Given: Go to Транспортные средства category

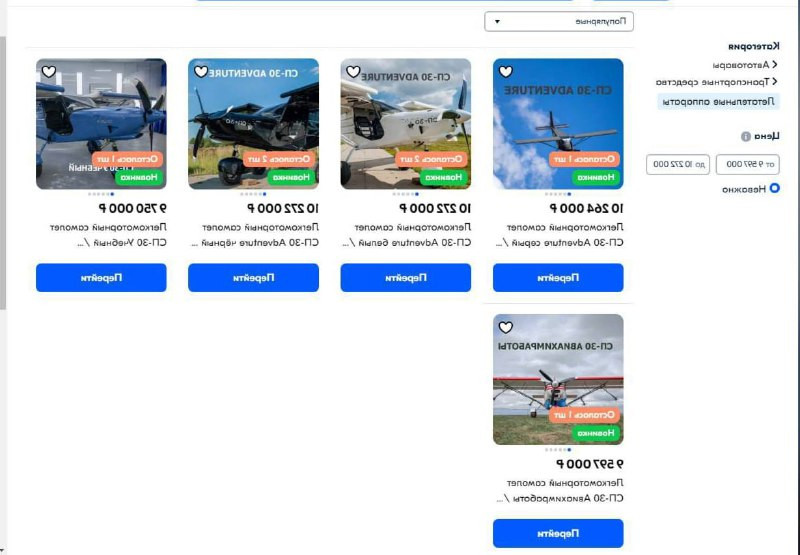Looking at the screenshot, I should pos(713,82).
